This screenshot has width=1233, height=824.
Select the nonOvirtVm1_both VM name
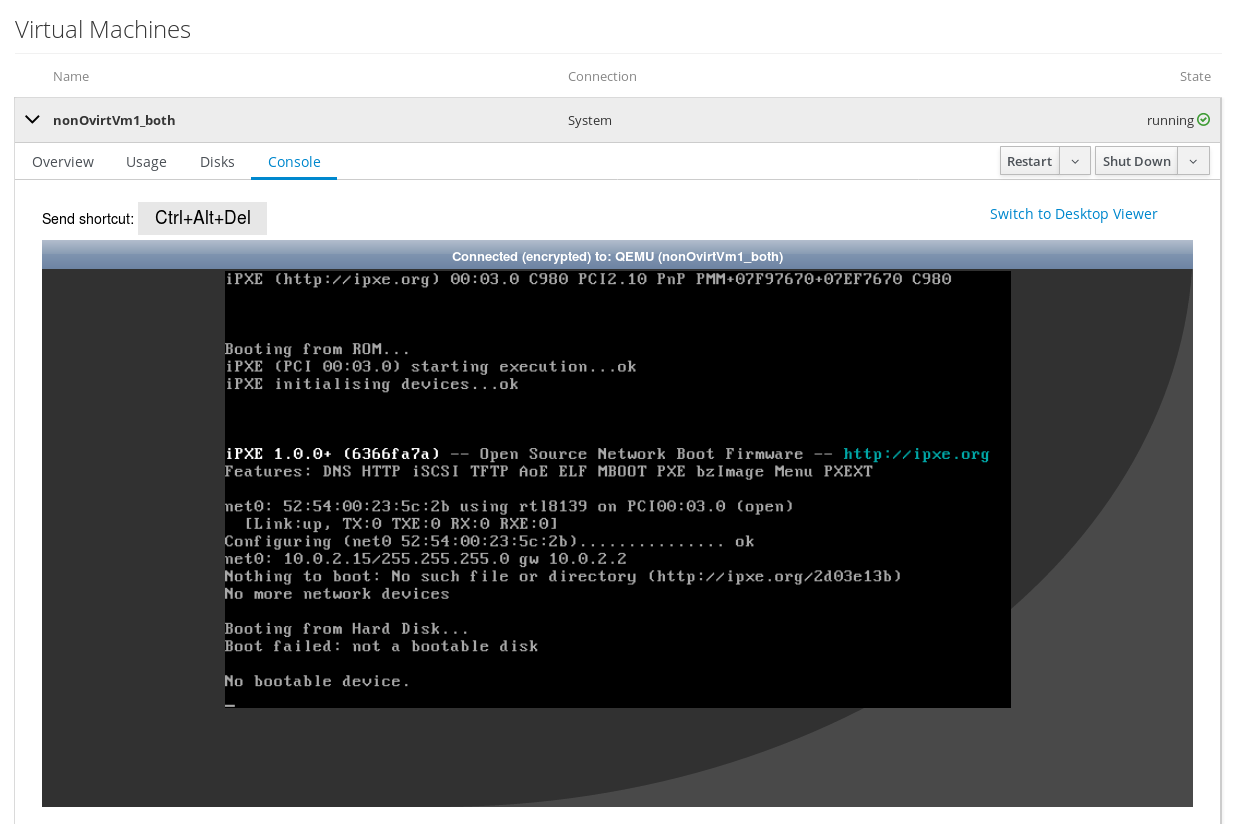(114, 120)
